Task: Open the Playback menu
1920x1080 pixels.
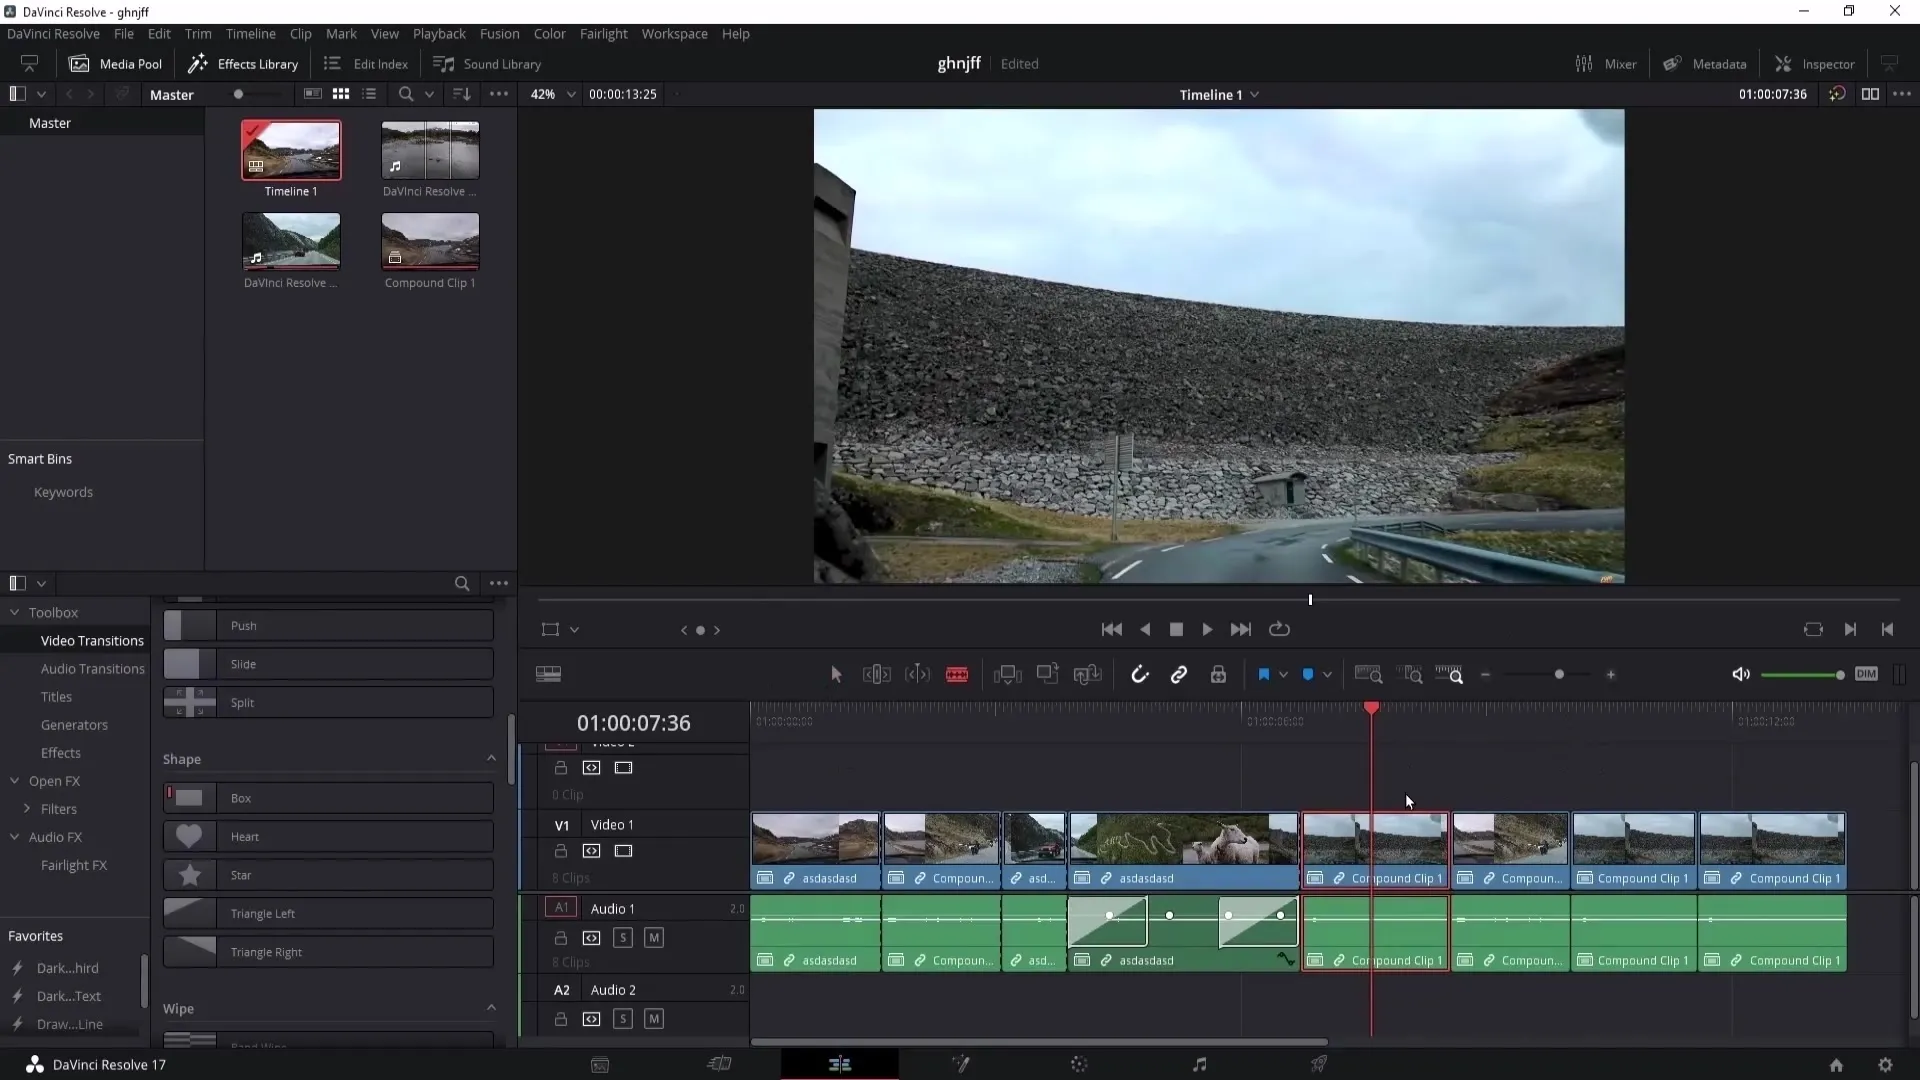Action: (439, 33)
